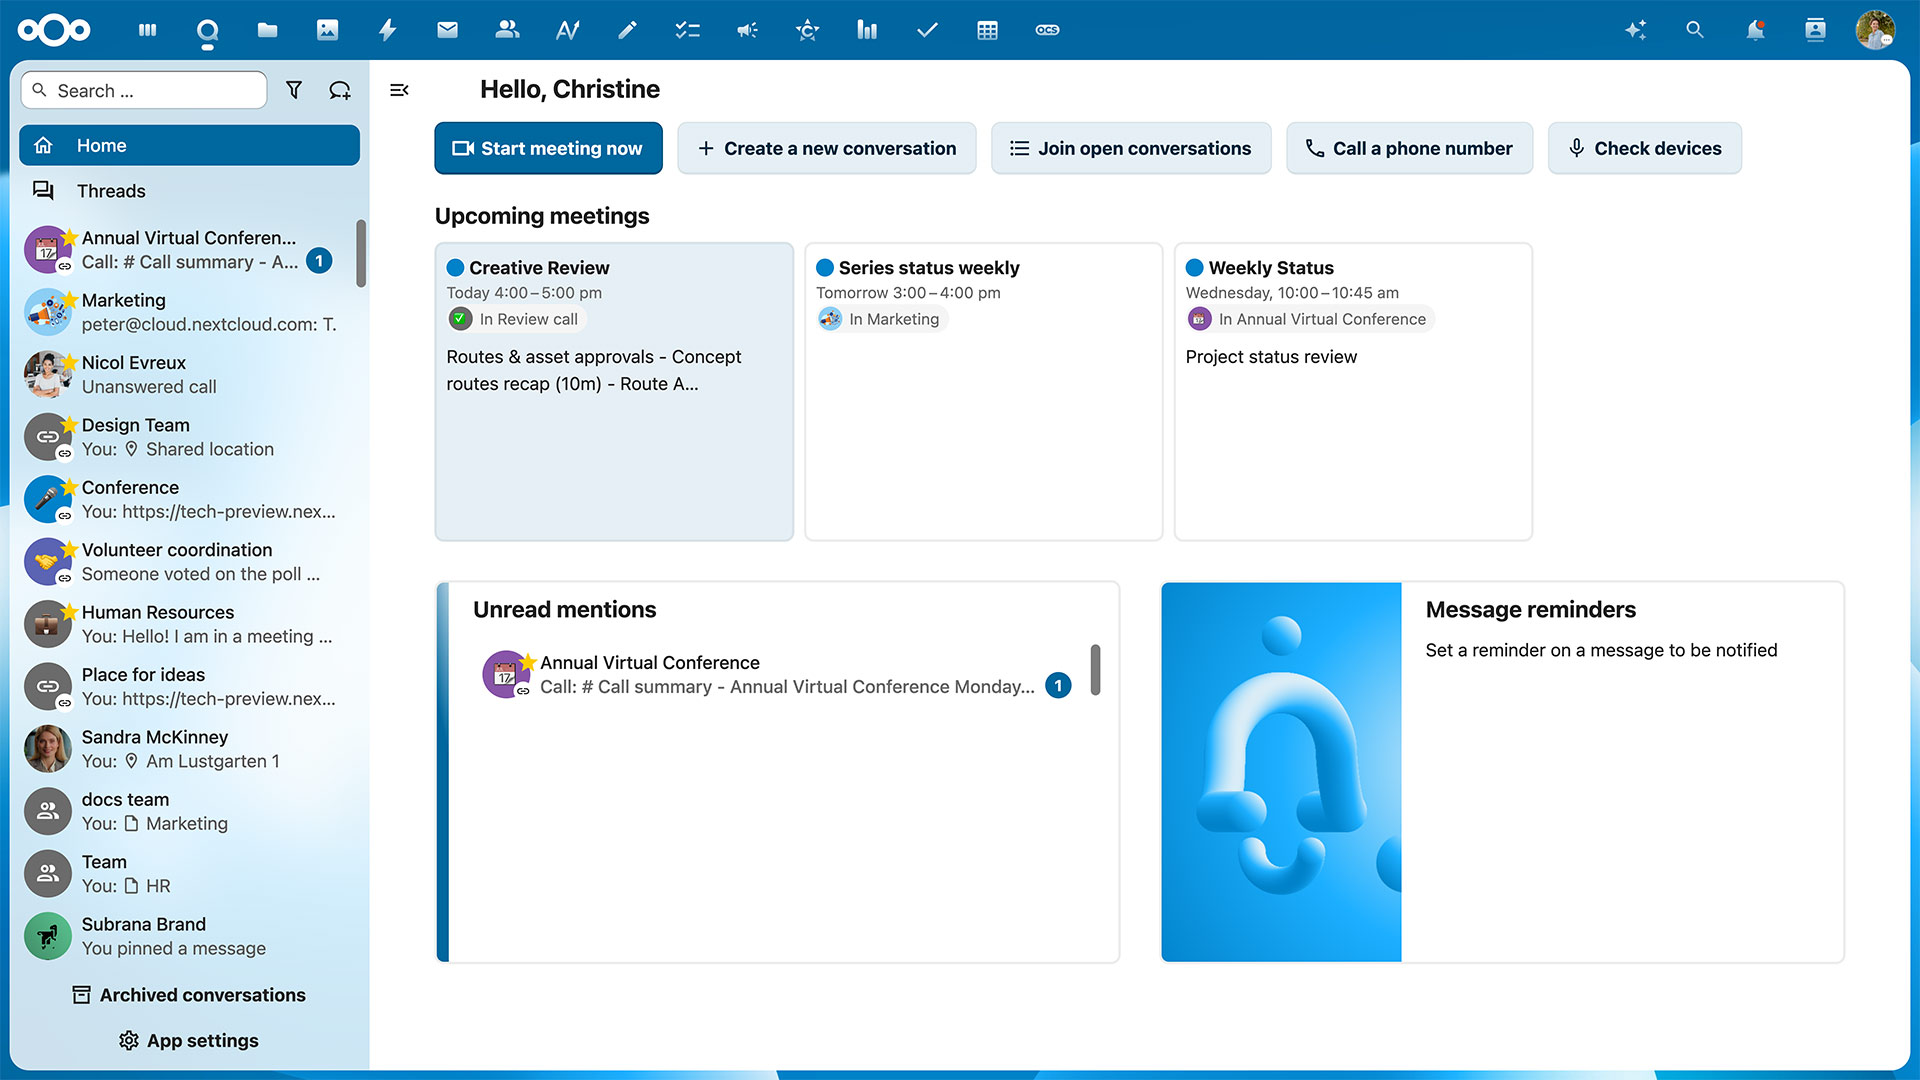Select the Threads navigation item

click(x=111, y=191)
